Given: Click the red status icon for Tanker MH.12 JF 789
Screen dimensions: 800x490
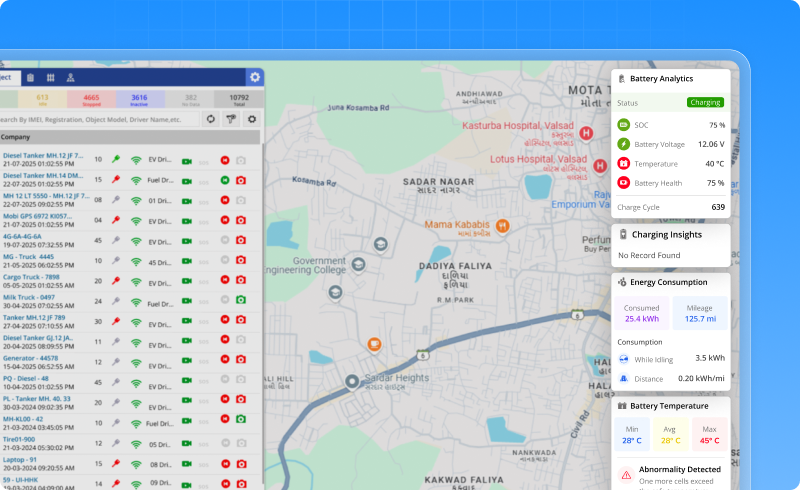Looking at the screenshot, I should click(225, 320).
